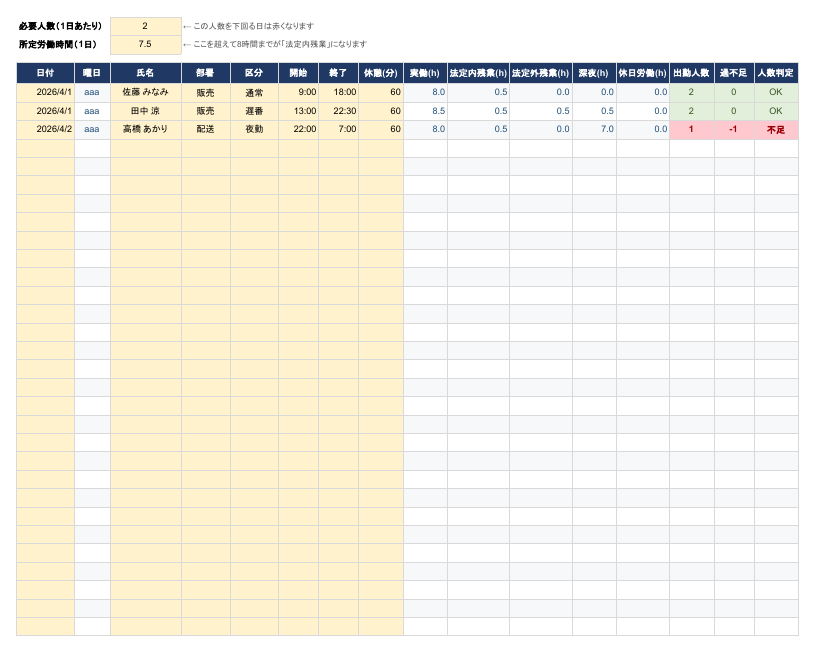
Task: Click the 配送 department cell
Action: [206, 129]
